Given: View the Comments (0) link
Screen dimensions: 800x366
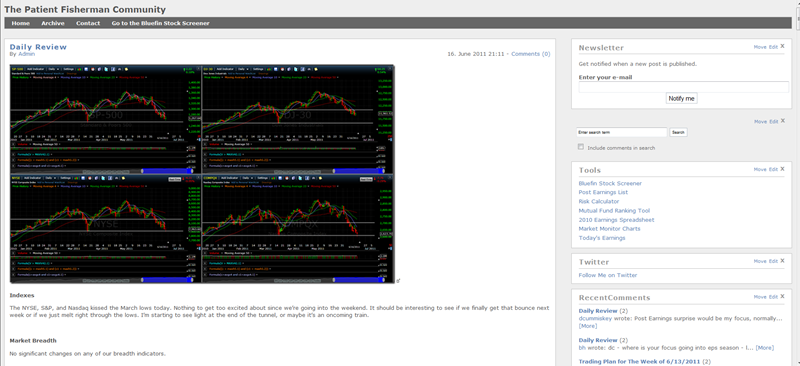Looking at the screenshot, I should click(531, 54).
